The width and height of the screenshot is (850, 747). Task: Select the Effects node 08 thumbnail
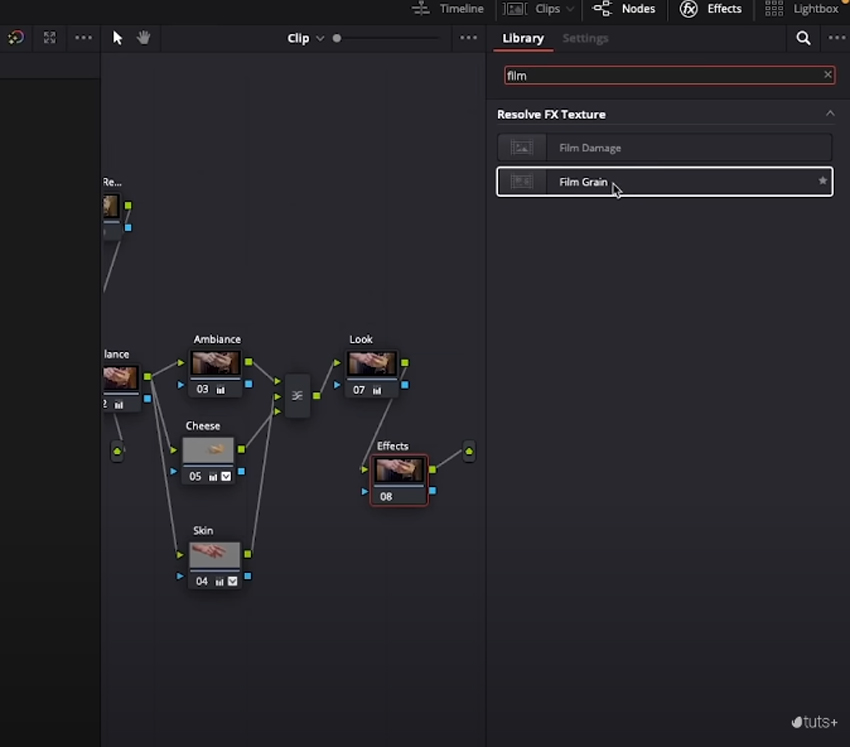point(399,470)
